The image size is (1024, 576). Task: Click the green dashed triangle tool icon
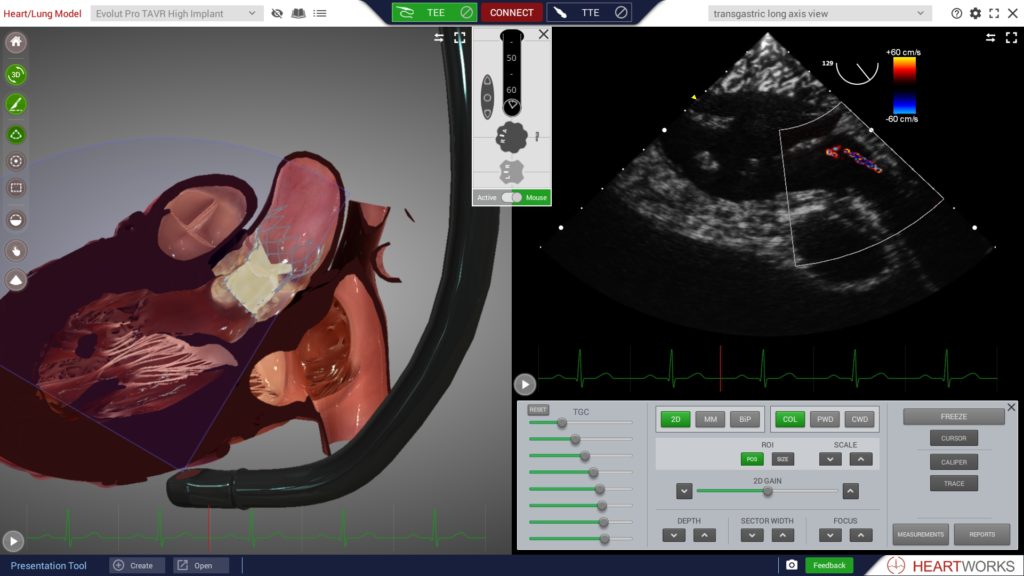[16, 135]
